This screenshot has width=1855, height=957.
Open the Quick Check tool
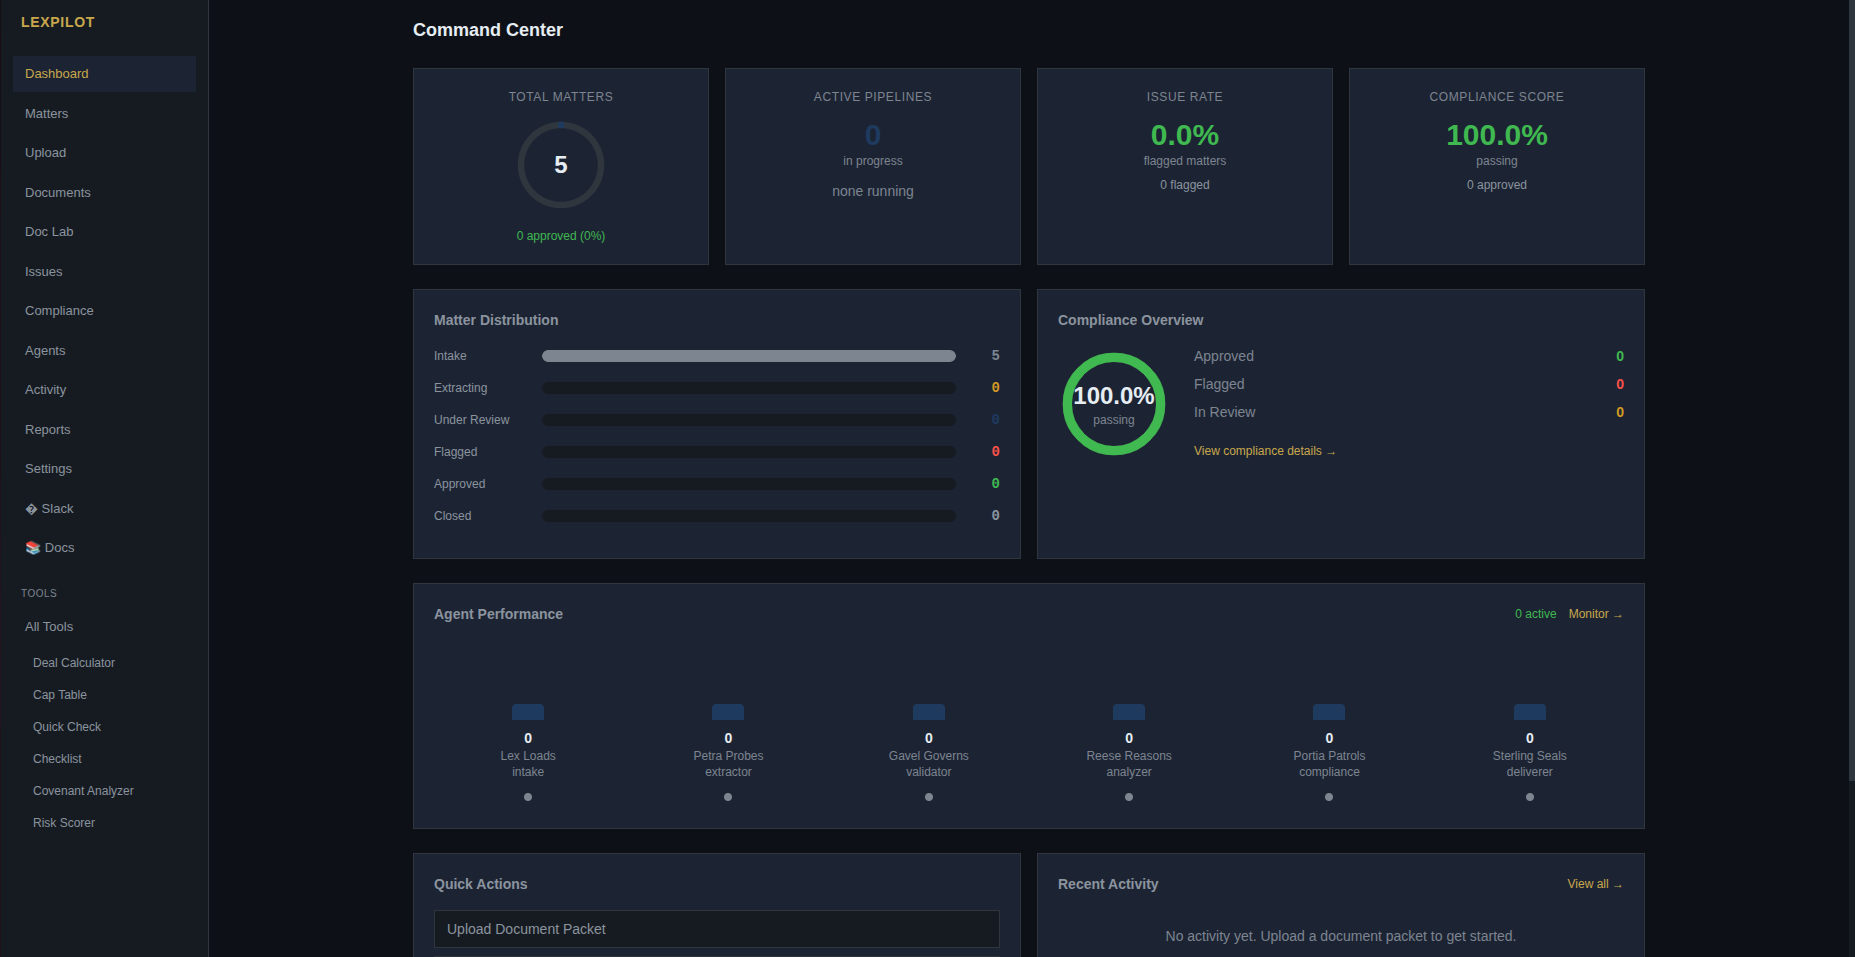[67, 727]
